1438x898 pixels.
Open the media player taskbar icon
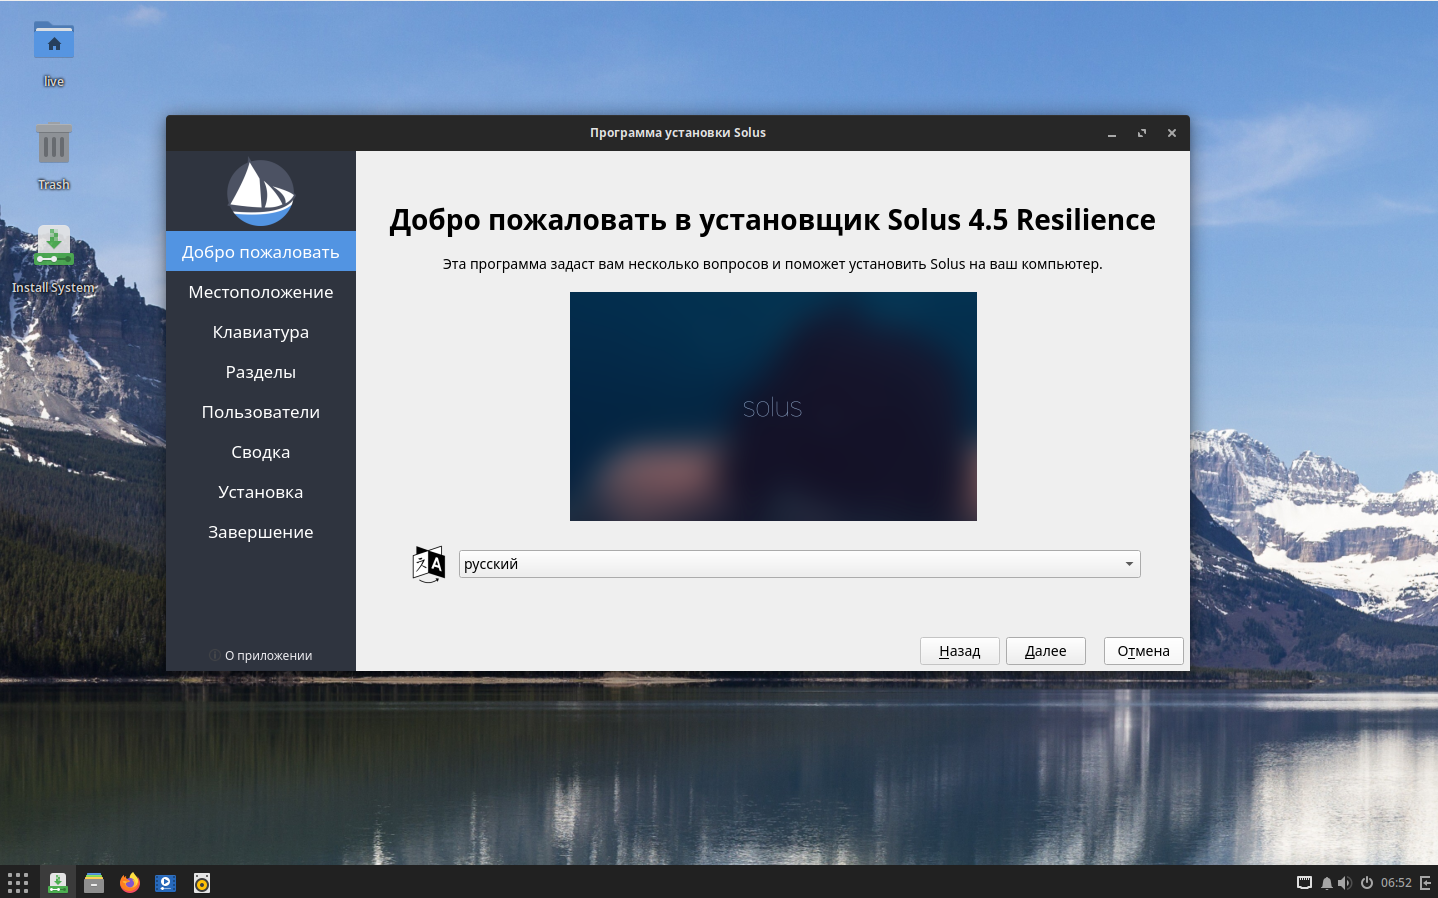pyautogui.click(x=166, y=883)
